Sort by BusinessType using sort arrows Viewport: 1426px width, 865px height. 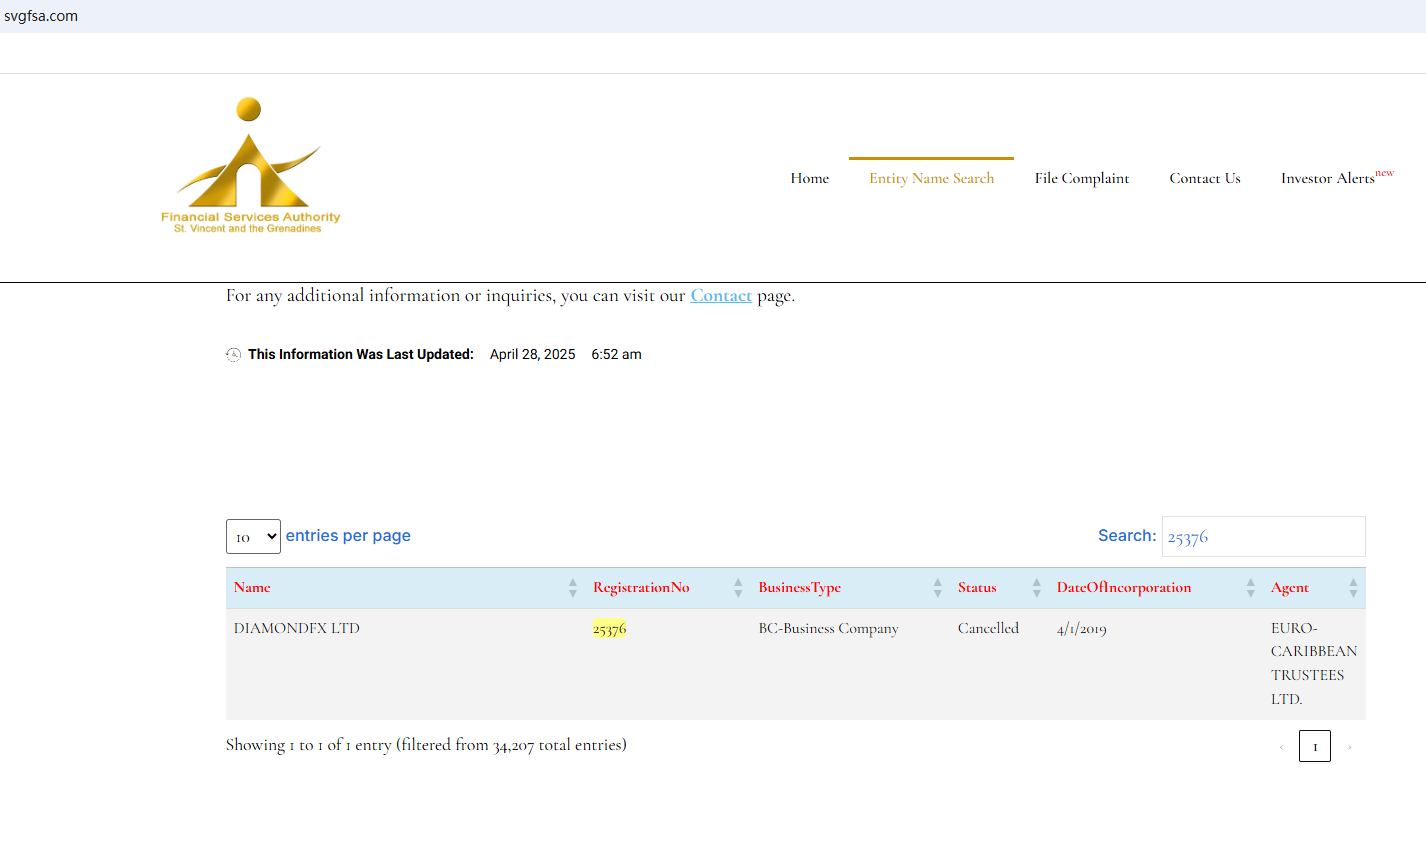pyautogui.click(x=937, y=588)
